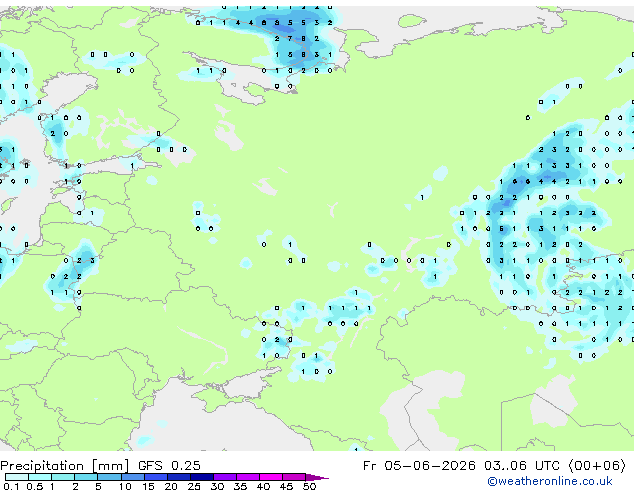Click the 'GFS 0.25' model label
The width and height of the screenshot is (634, 490).
point(169,465)
